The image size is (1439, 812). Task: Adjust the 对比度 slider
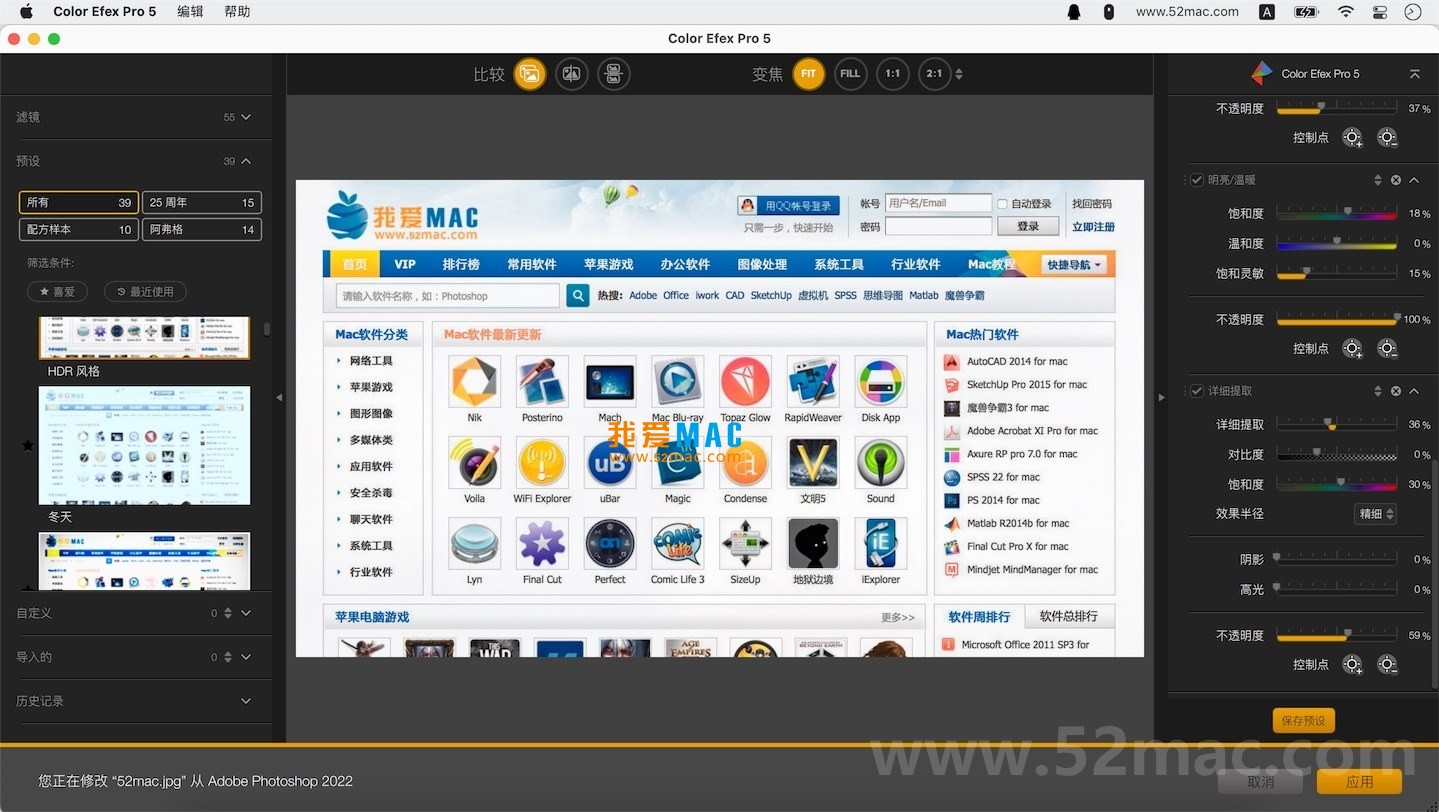[1337, 455]
